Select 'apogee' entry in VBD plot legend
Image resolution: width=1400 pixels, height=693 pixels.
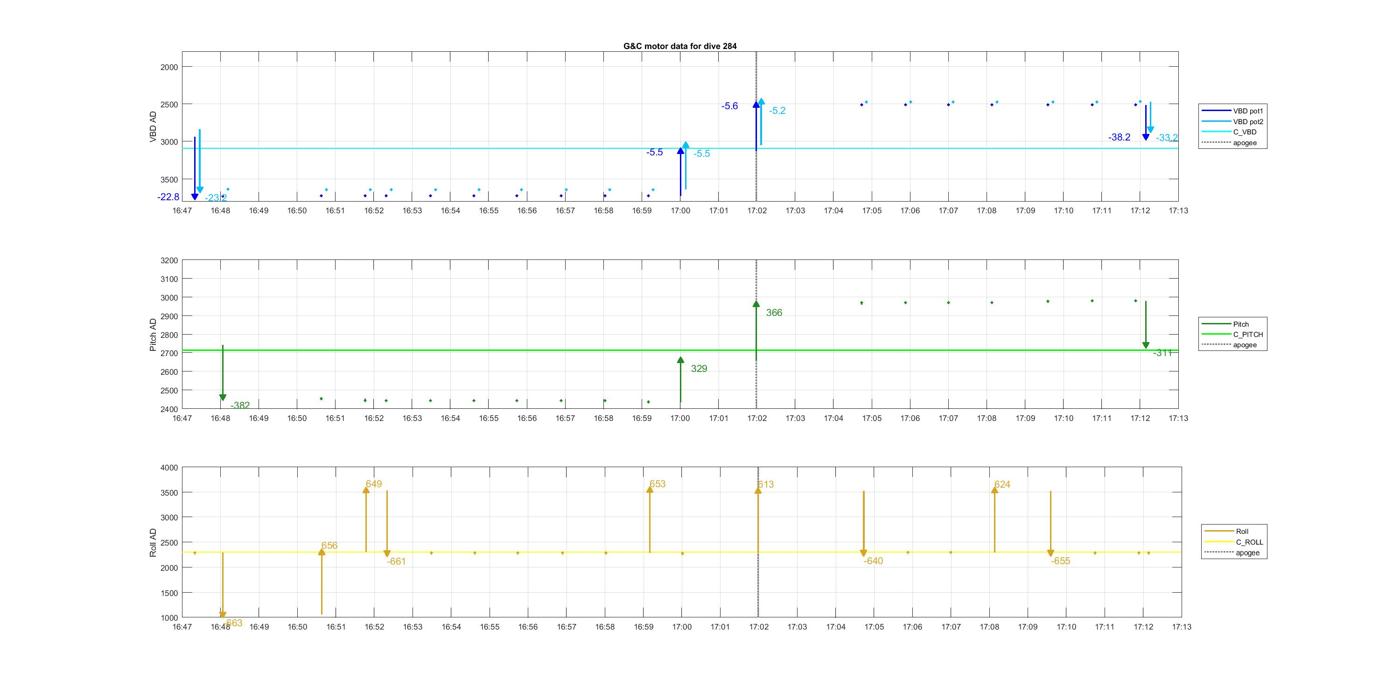click(x=1230, y=143)
